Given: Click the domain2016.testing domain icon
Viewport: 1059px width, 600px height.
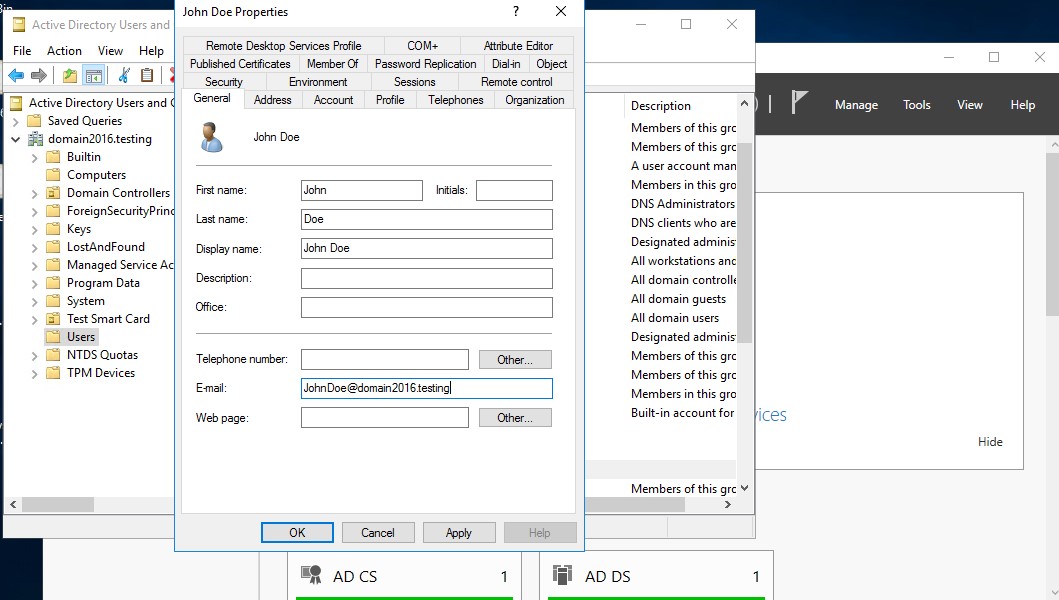Looking at the screenshot, I should click(36, 139).
